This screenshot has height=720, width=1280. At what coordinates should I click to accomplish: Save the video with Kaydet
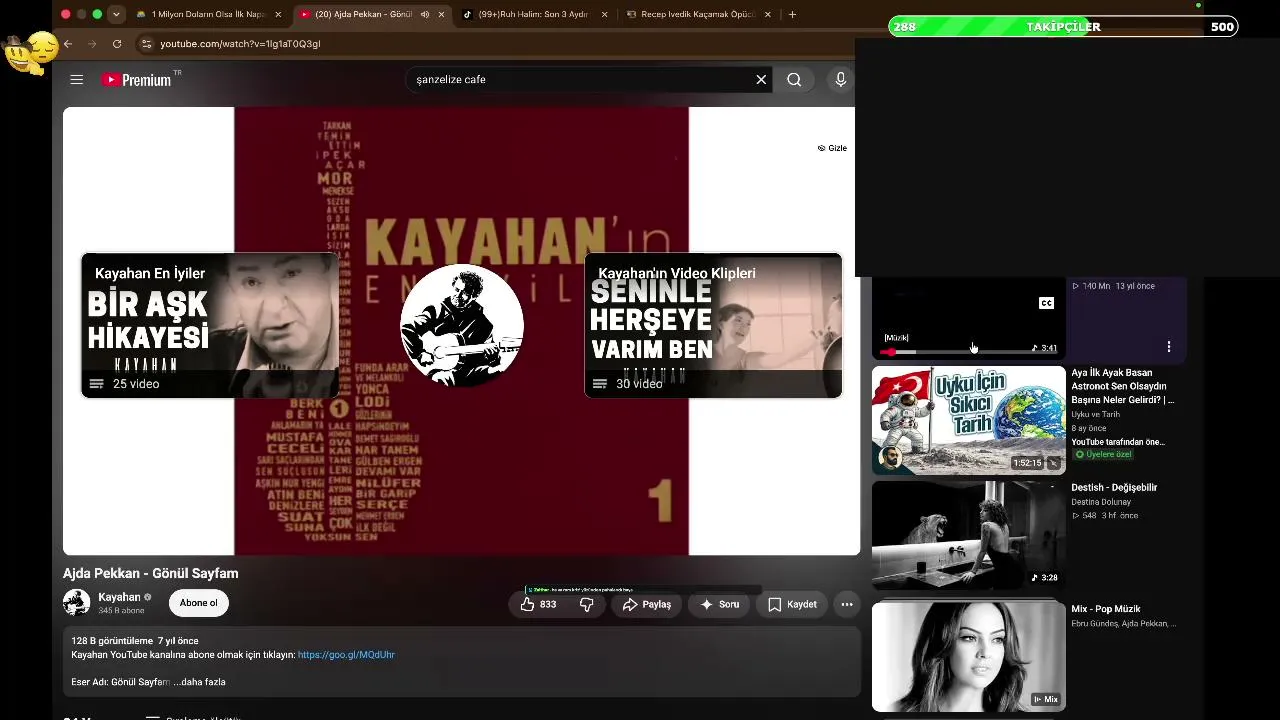coord(792,604)
